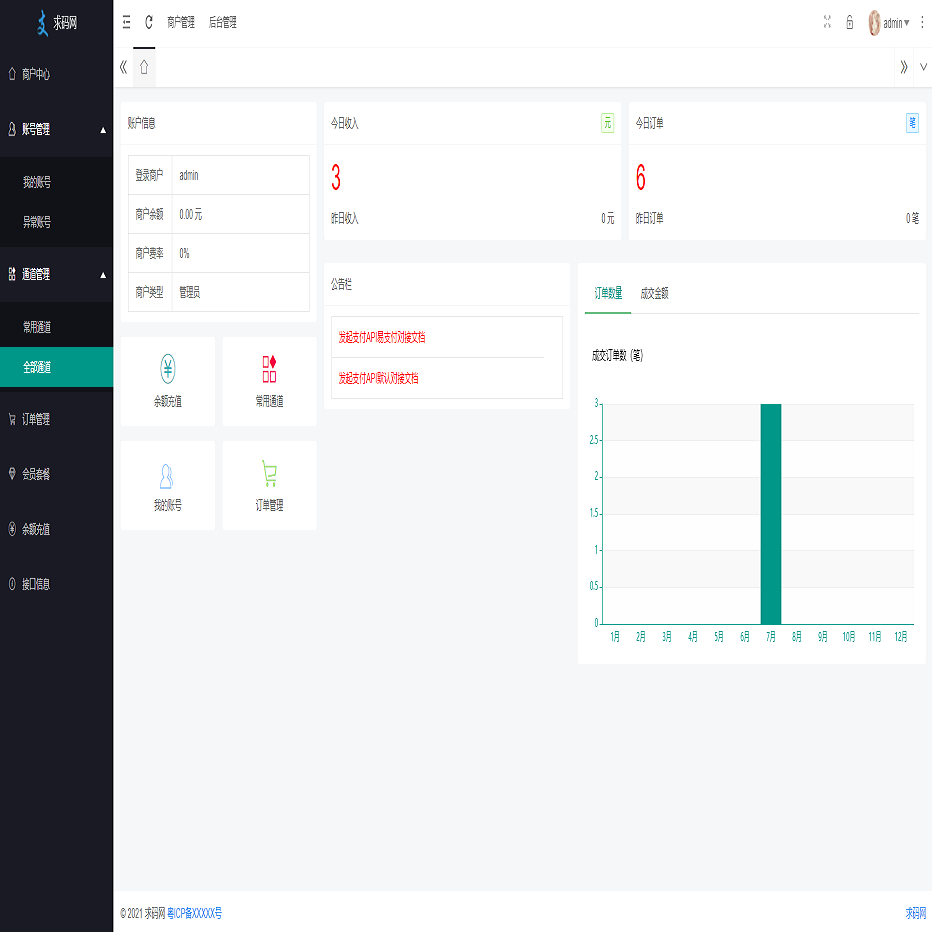The height and width of the screenshot is (932, 932).
Task: Click the home tab icon
Action: tap(144, 67)
